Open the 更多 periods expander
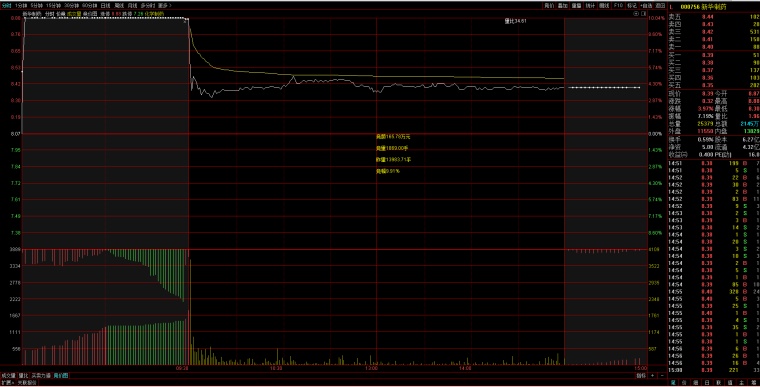Image resolution: width=760 pixels, height=387 pixels. (x=164, y=5)
